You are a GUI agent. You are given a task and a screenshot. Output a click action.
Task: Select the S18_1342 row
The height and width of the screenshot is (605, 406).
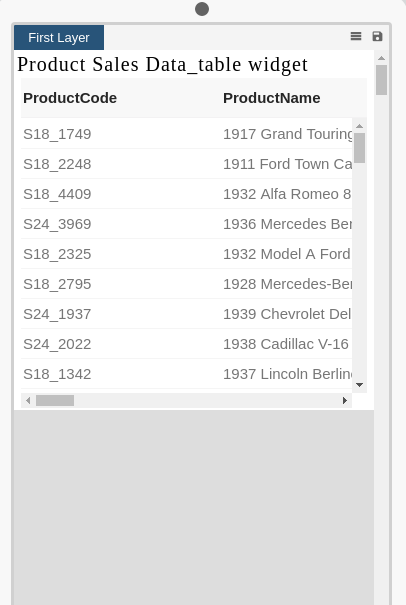click(x=186, y=374)
